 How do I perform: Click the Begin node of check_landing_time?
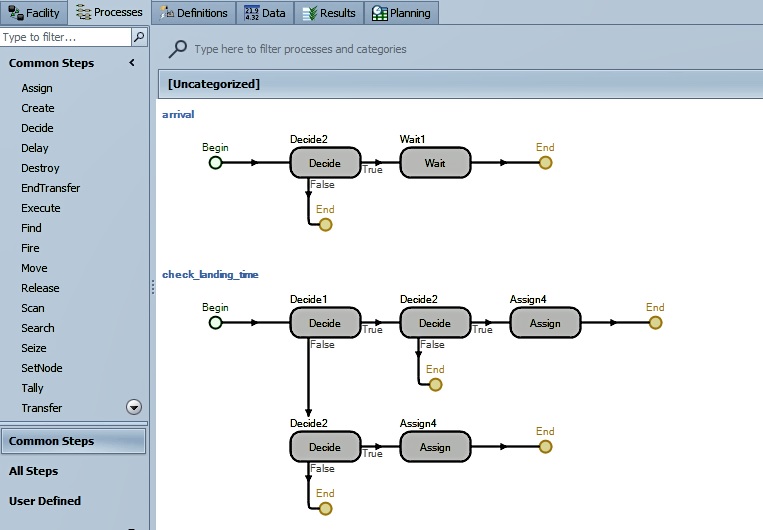215,323
